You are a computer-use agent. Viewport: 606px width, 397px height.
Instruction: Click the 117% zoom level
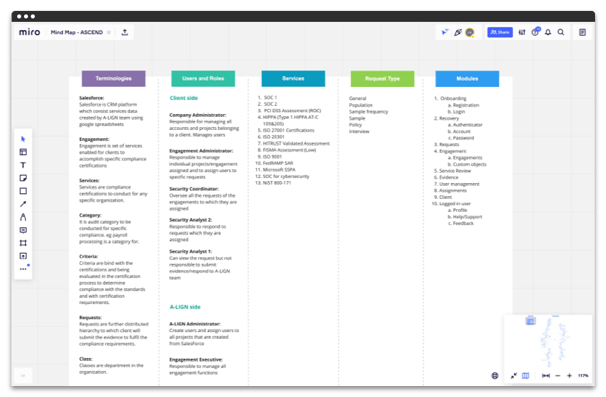coord(583,375)
